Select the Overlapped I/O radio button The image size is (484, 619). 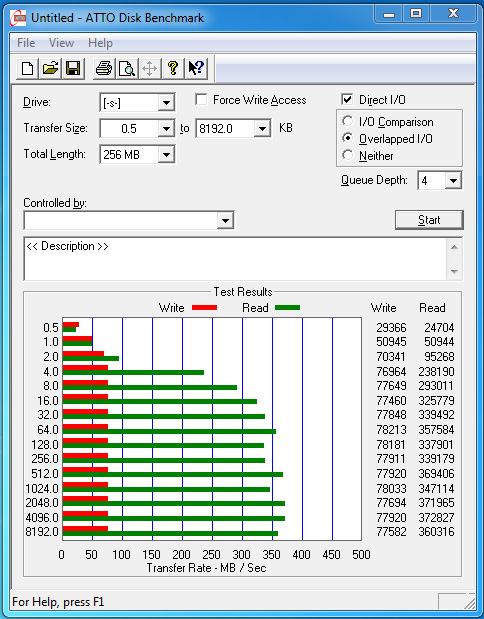pos(347,138)
